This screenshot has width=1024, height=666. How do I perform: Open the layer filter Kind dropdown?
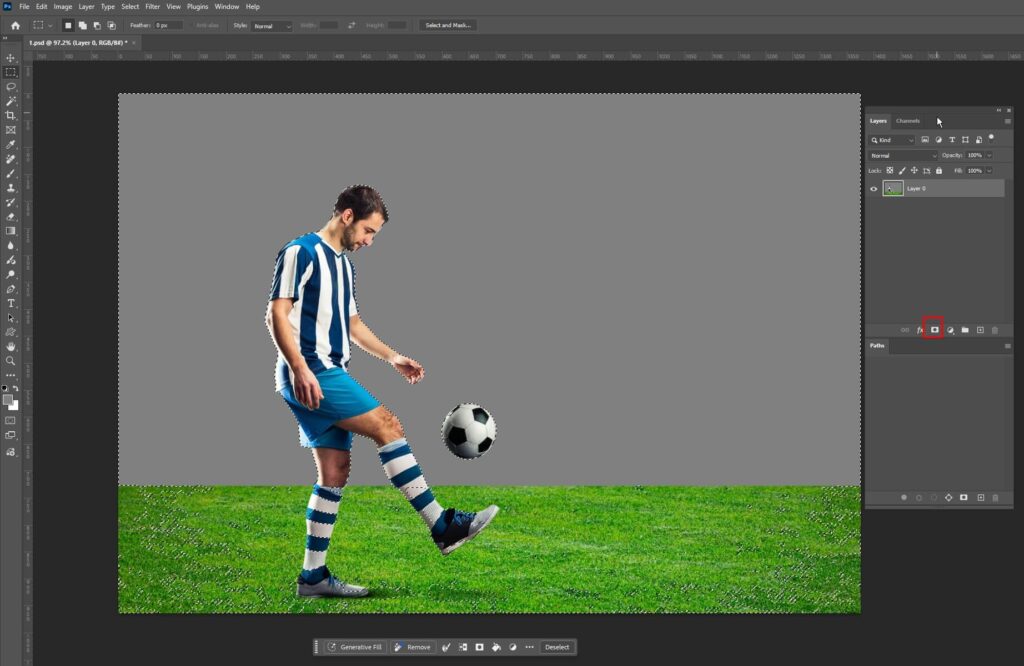(x=892, y=140)
